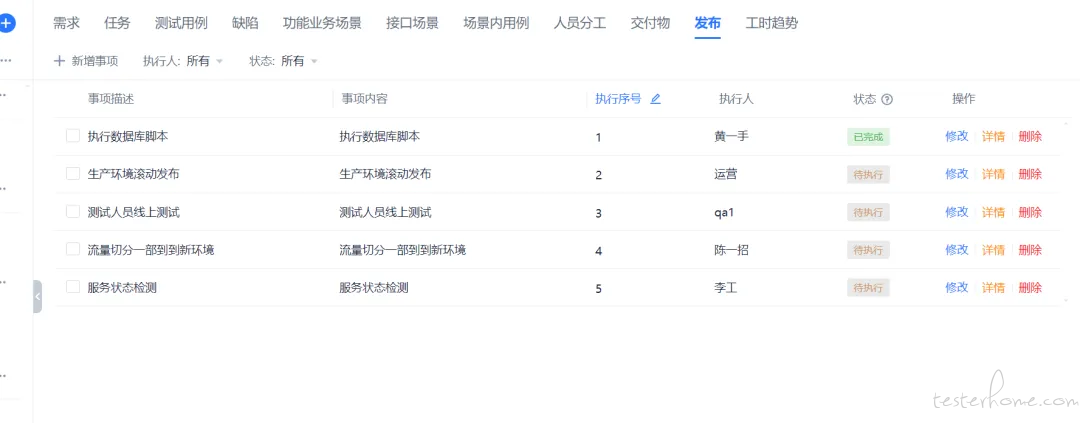Click 详情 for 执行数据库脚本 row
The image size is (1080, 423).
click(993, 136)
